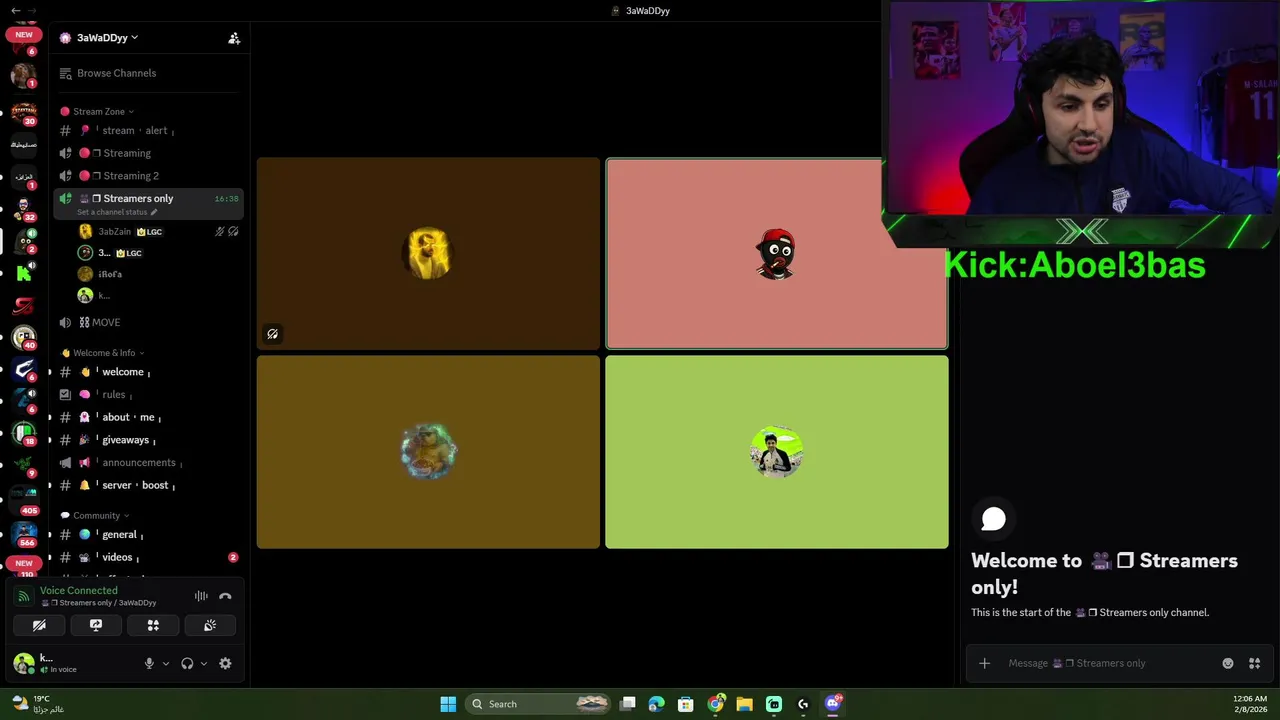Open microphone input options arrow
This screenshot has height=720, width=1280.
coord(166,663)
